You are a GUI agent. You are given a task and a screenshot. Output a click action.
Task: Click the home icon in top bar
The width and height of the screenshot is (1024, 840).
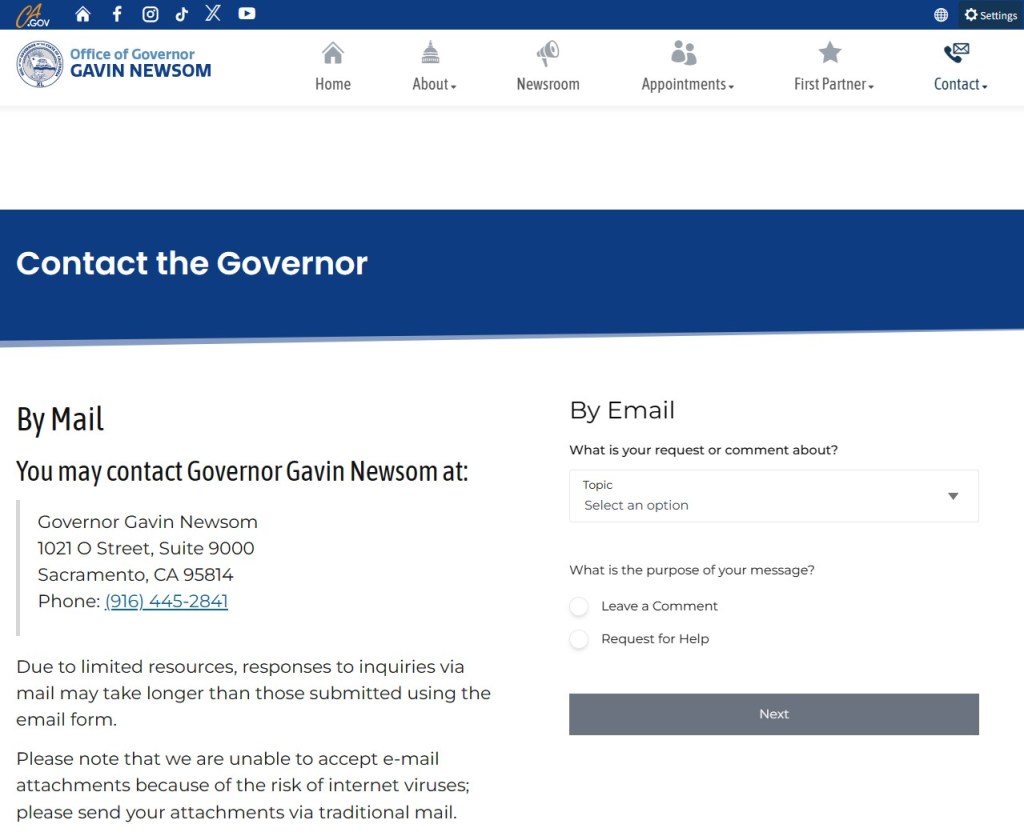tap(83, 14)
